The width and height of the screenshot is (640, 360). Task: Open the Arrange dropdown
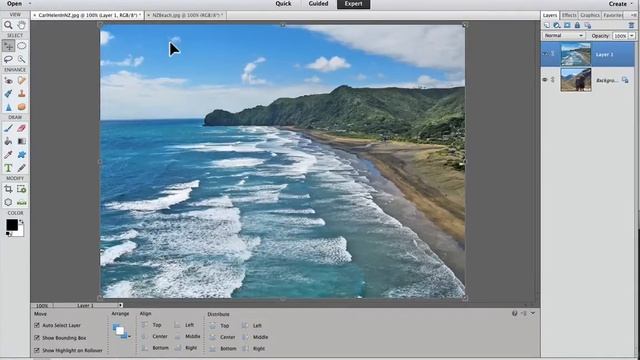(x=121, y=331)
